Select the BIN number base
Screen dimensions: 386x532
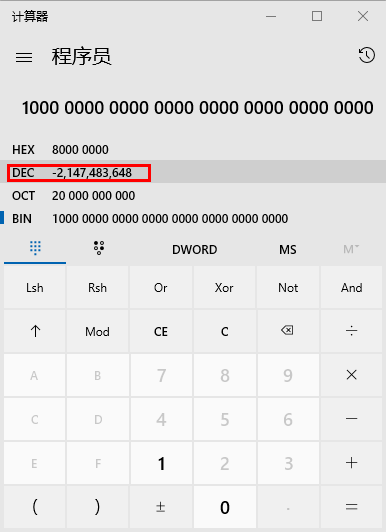pos(193,219)
